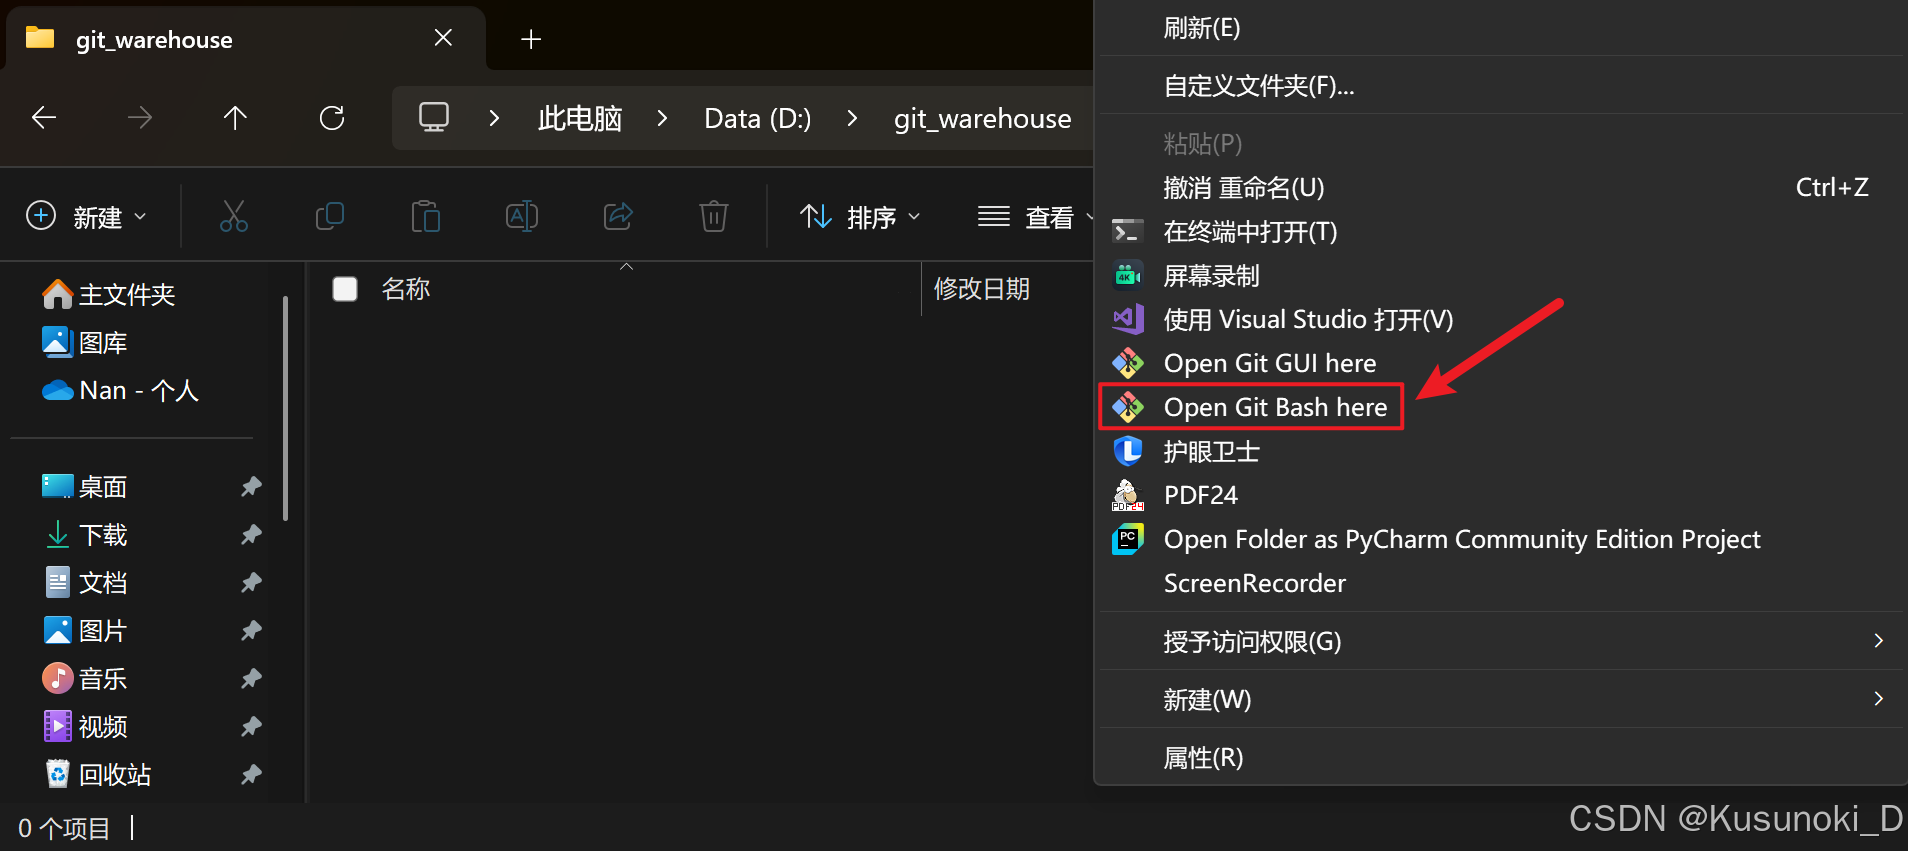Select git_warehouse in the breadcrumb
This screenshot has height=851, width=1908.
pos(983,119)
